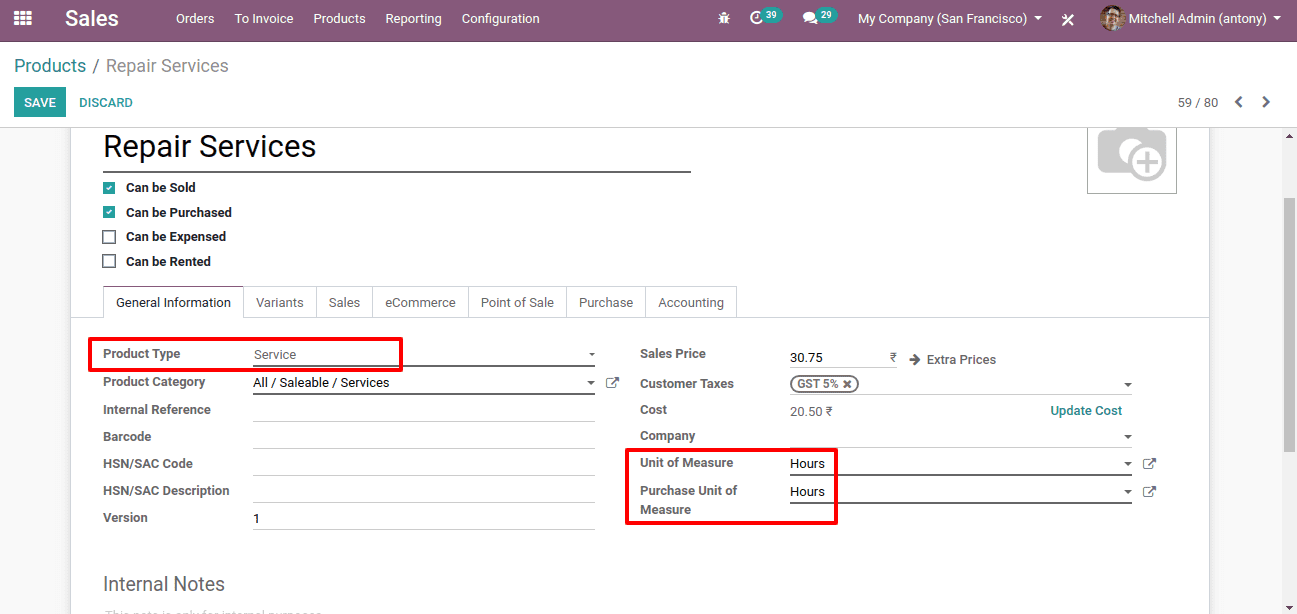Viewport: 1297px width, 614px height.
Task: Open the apps grid menu icon
Action: tap(22, 18)
